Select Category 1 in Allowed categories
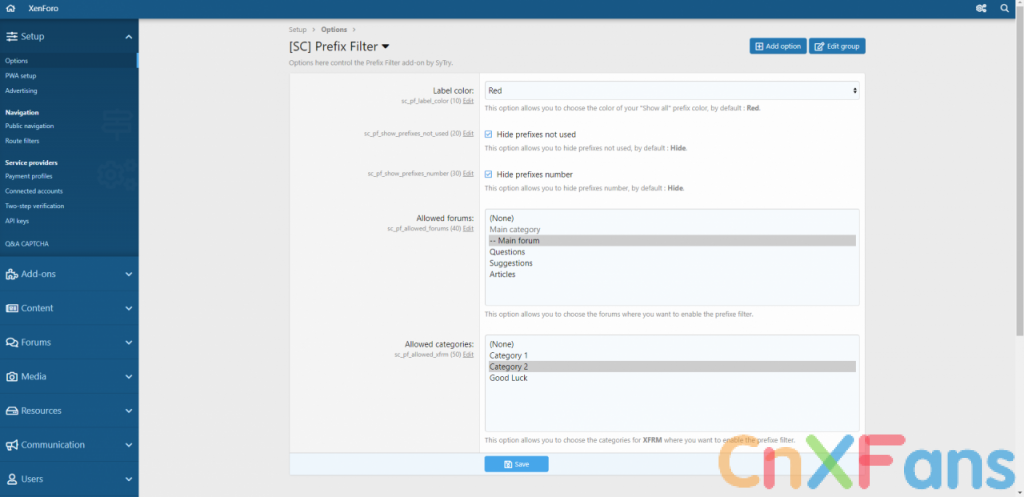 pyautogui.click(x=672, y=356)
